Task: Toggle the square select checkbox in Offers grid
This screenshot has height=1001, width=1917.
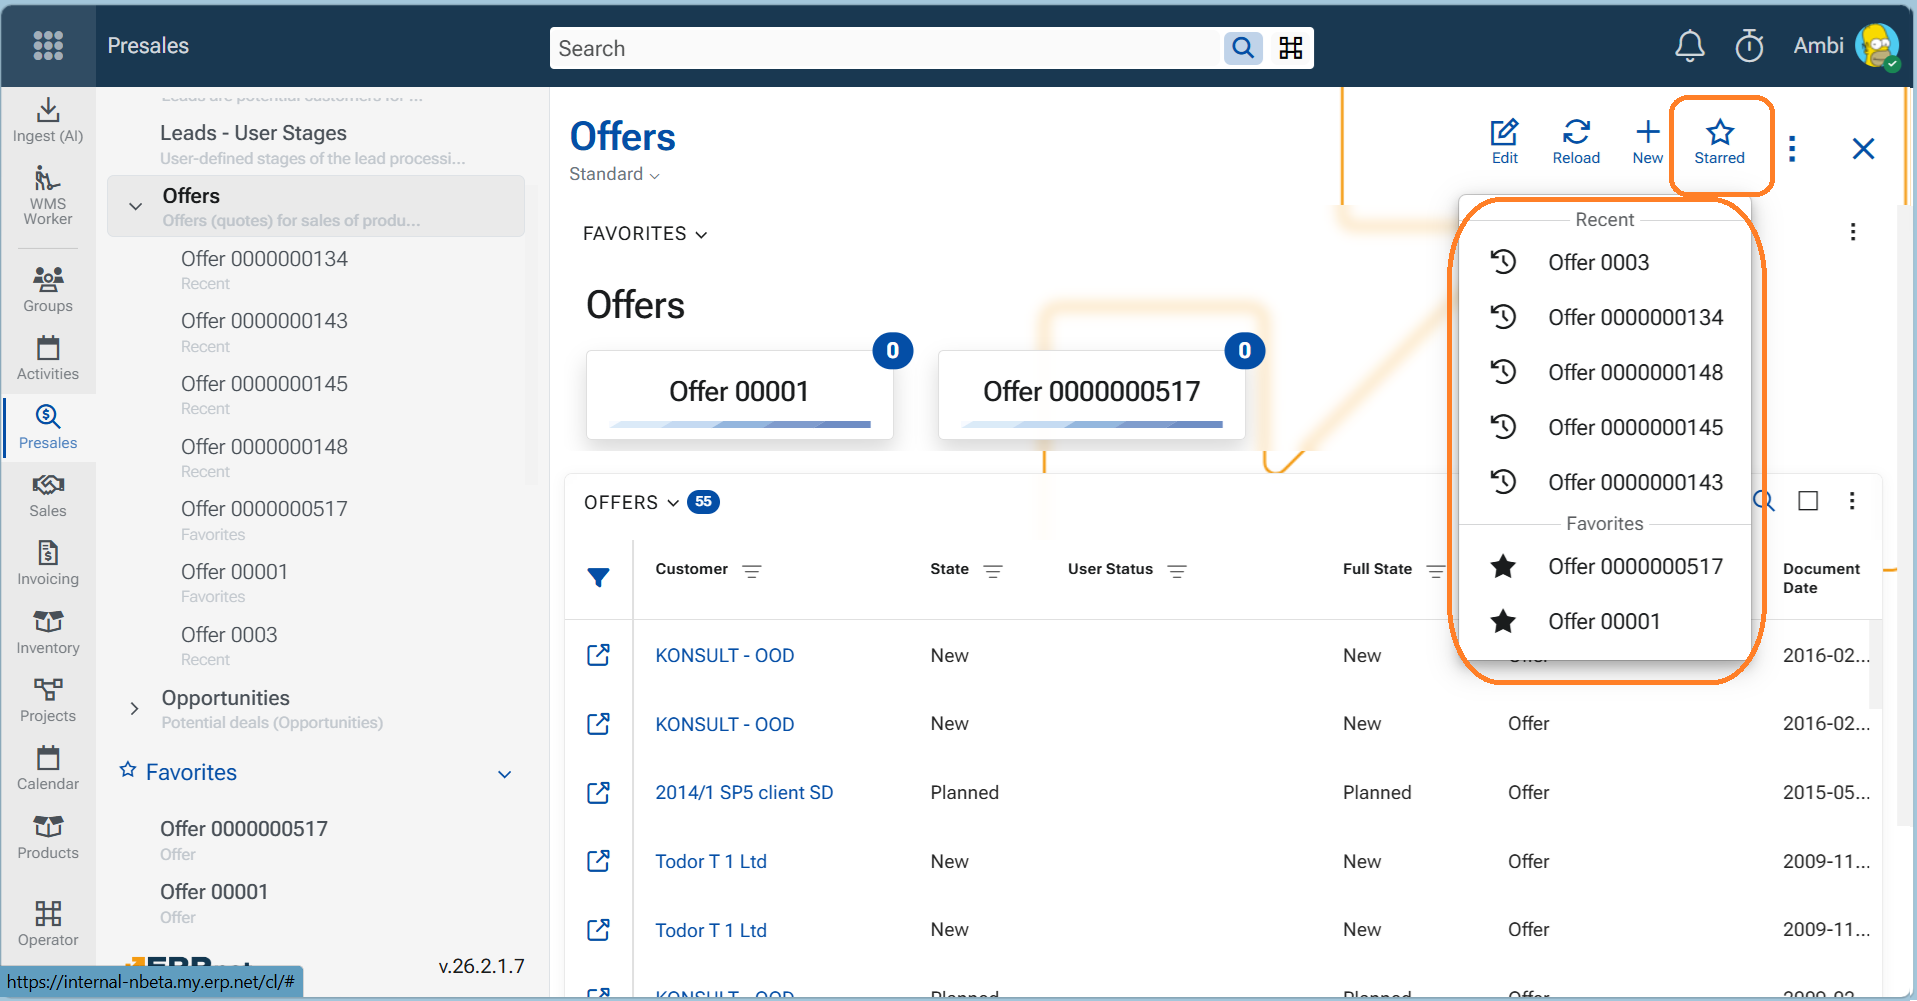Action: coord(1808,501)
